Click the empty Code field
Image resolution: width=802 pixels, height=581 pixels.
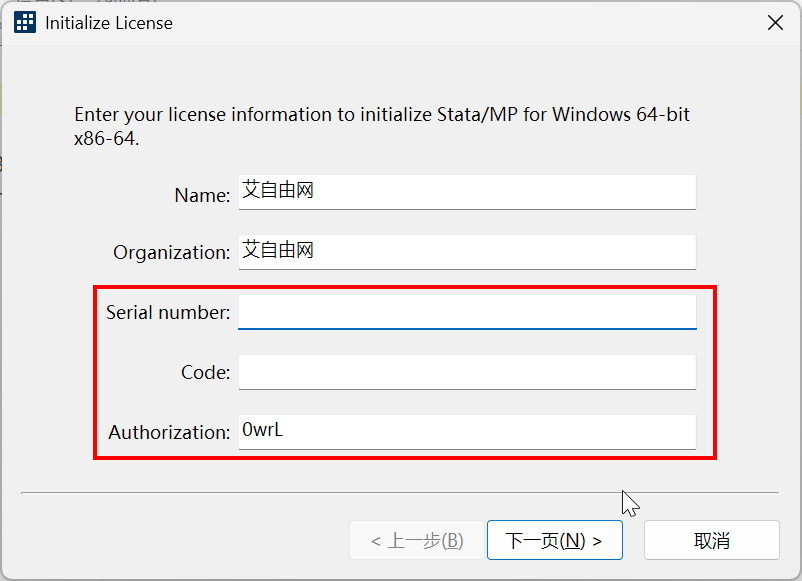[466, 372]
